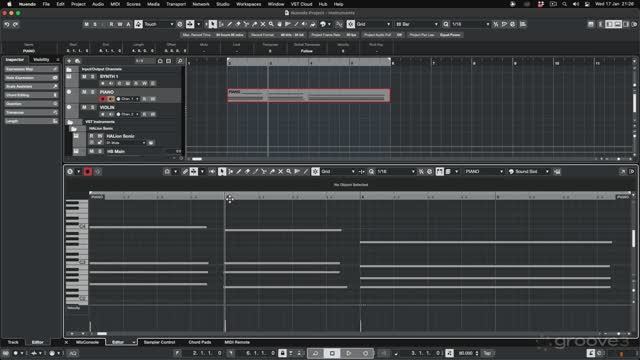Viewport: 640px width, 360px height.
Task: Select the Draw pencil tool in project toolbar
Action: pyautogui.click(x=230, y=24)
